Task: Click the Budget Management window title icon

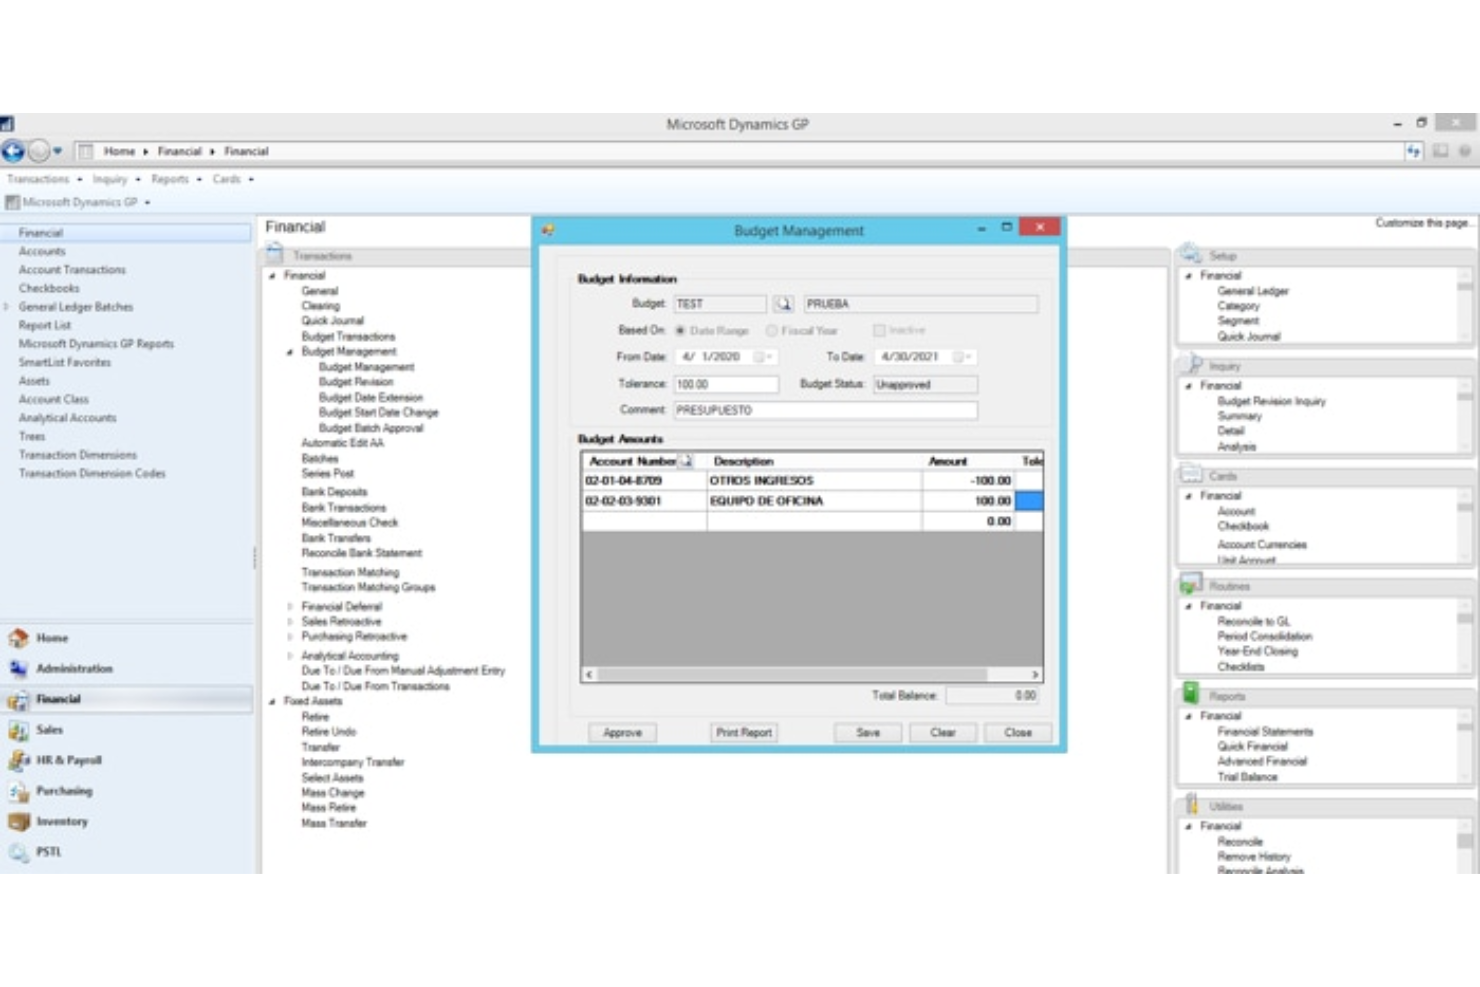Action: (548, 230)
